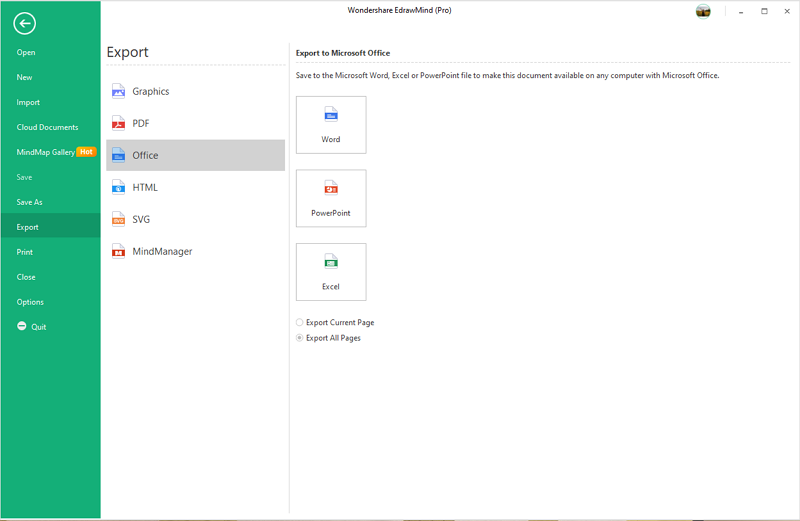Export to Word button
800x521 pixels.
pos(331,125)
